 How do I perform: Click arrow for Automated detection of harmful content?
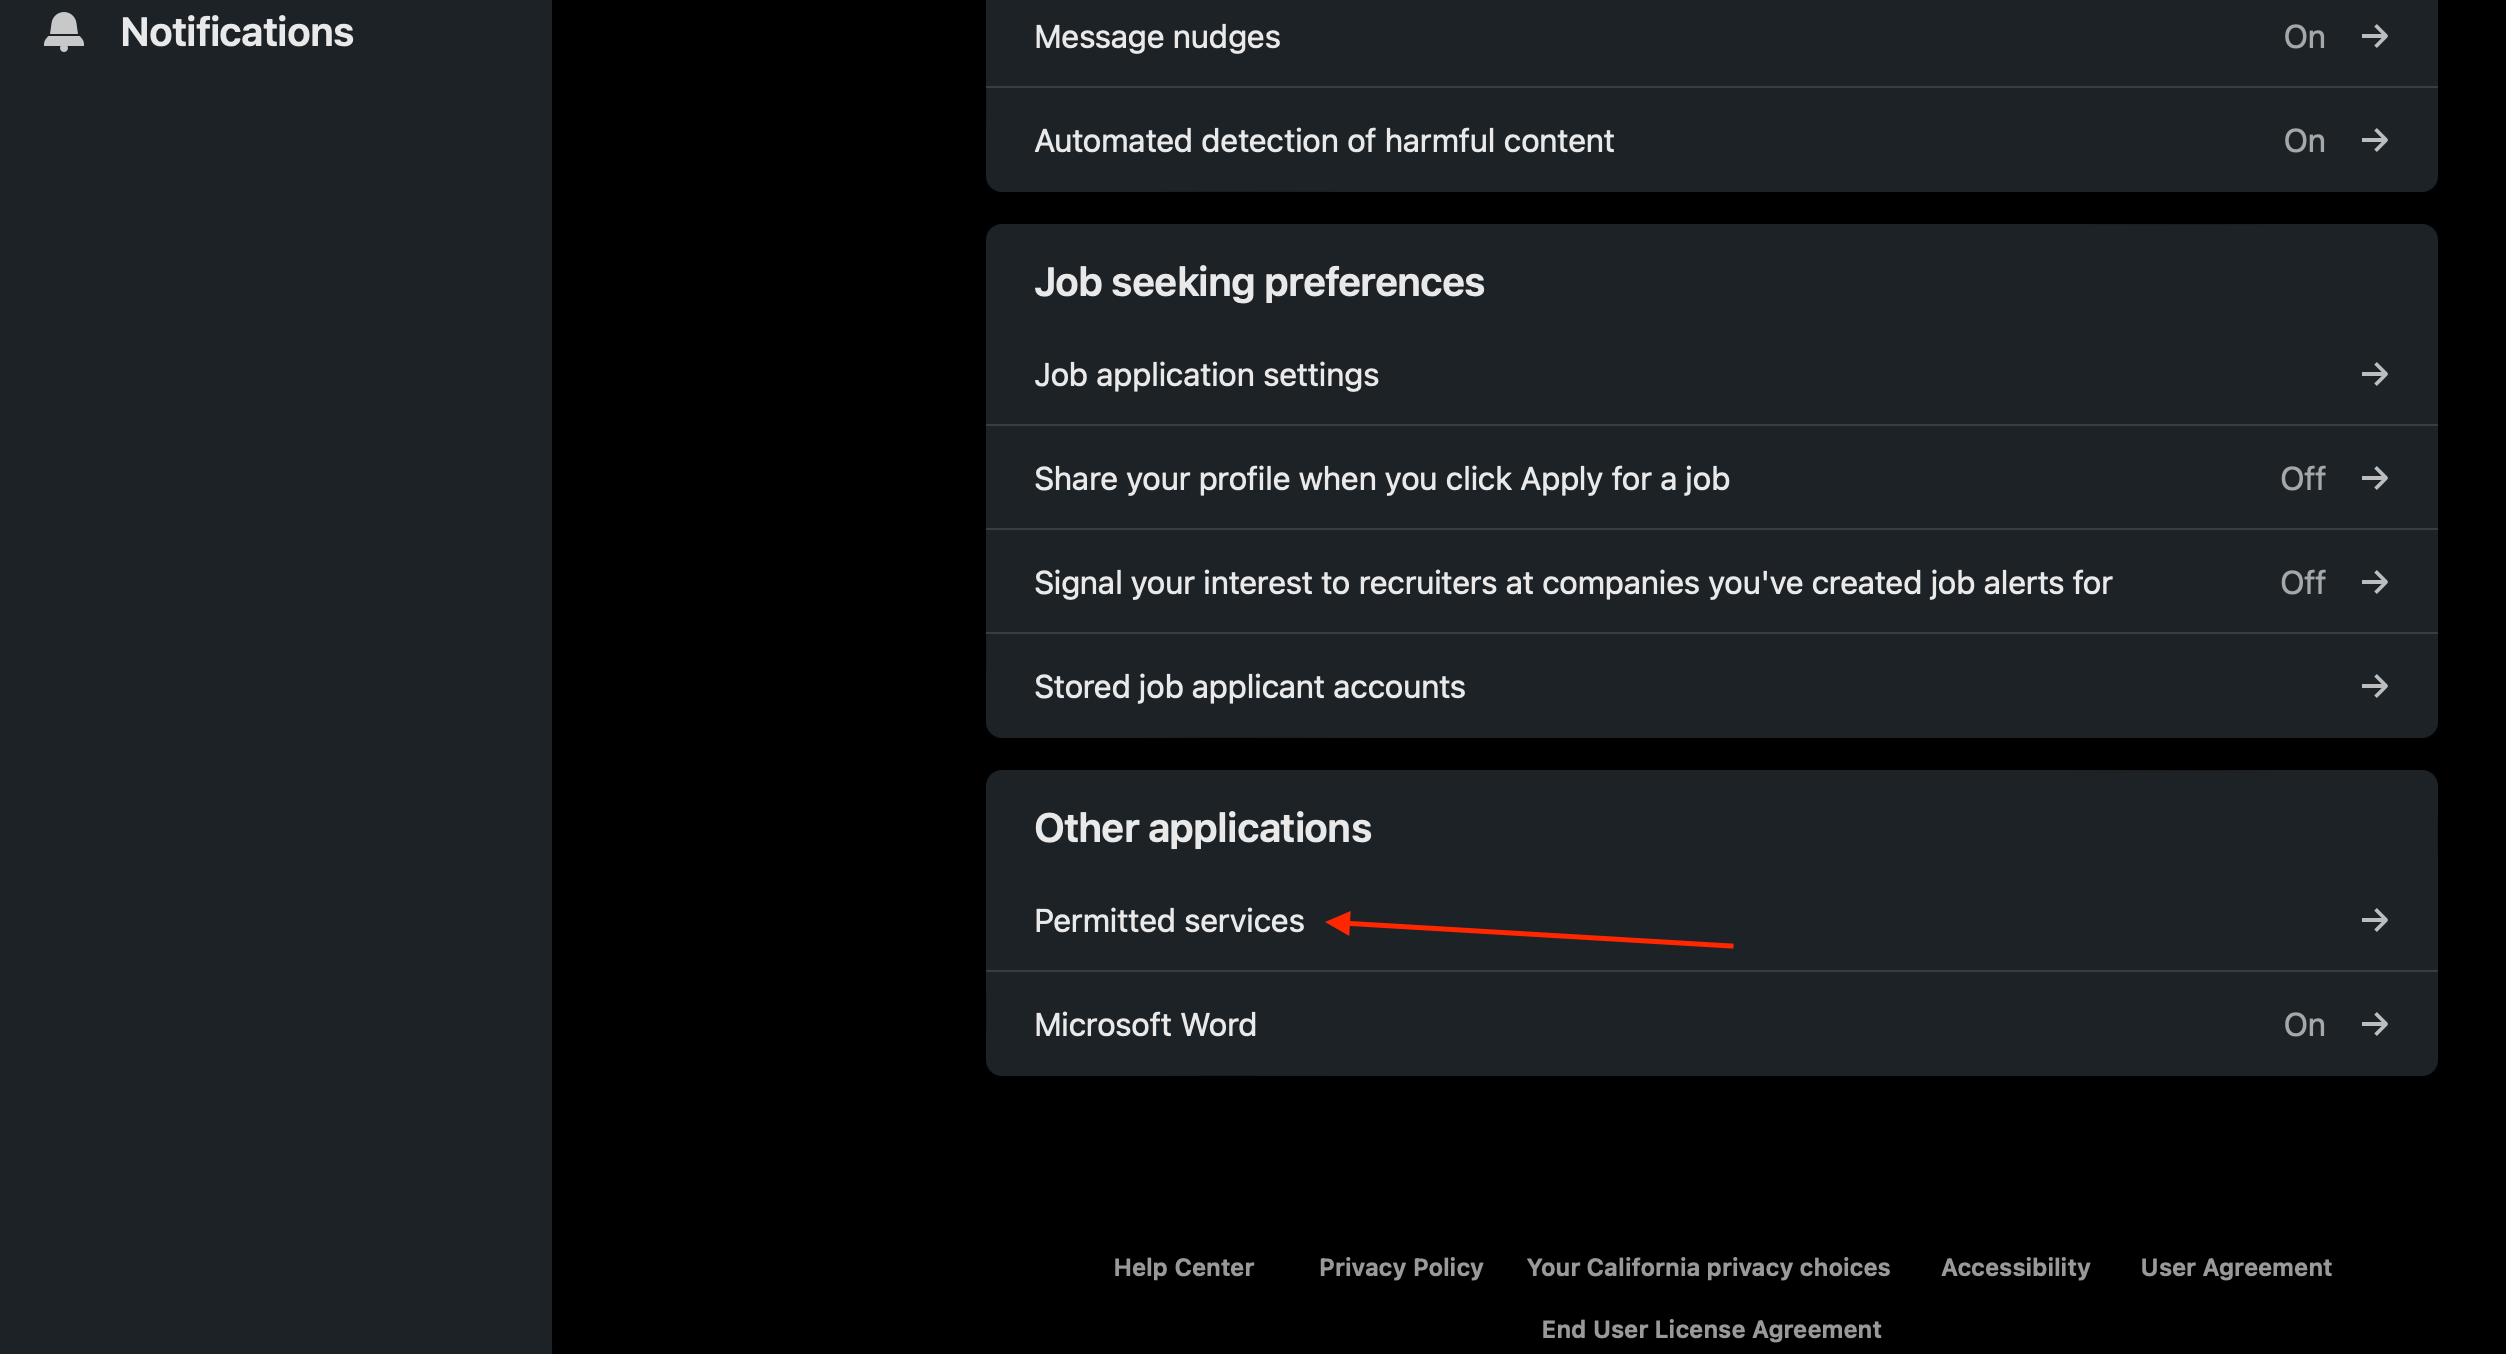pyautogui.click(x=2375, y=141)
